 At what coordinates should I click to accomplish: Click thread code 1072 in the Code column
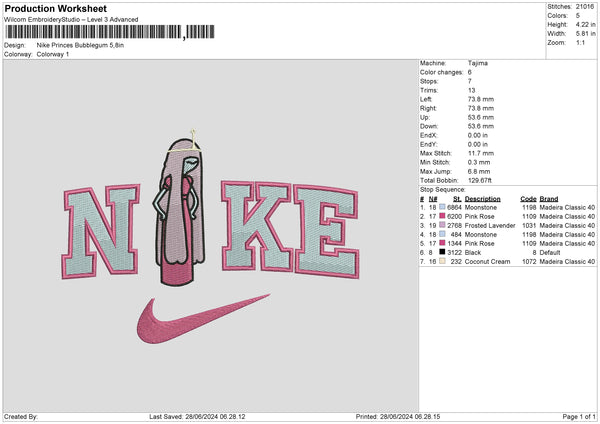pos(529,262)
